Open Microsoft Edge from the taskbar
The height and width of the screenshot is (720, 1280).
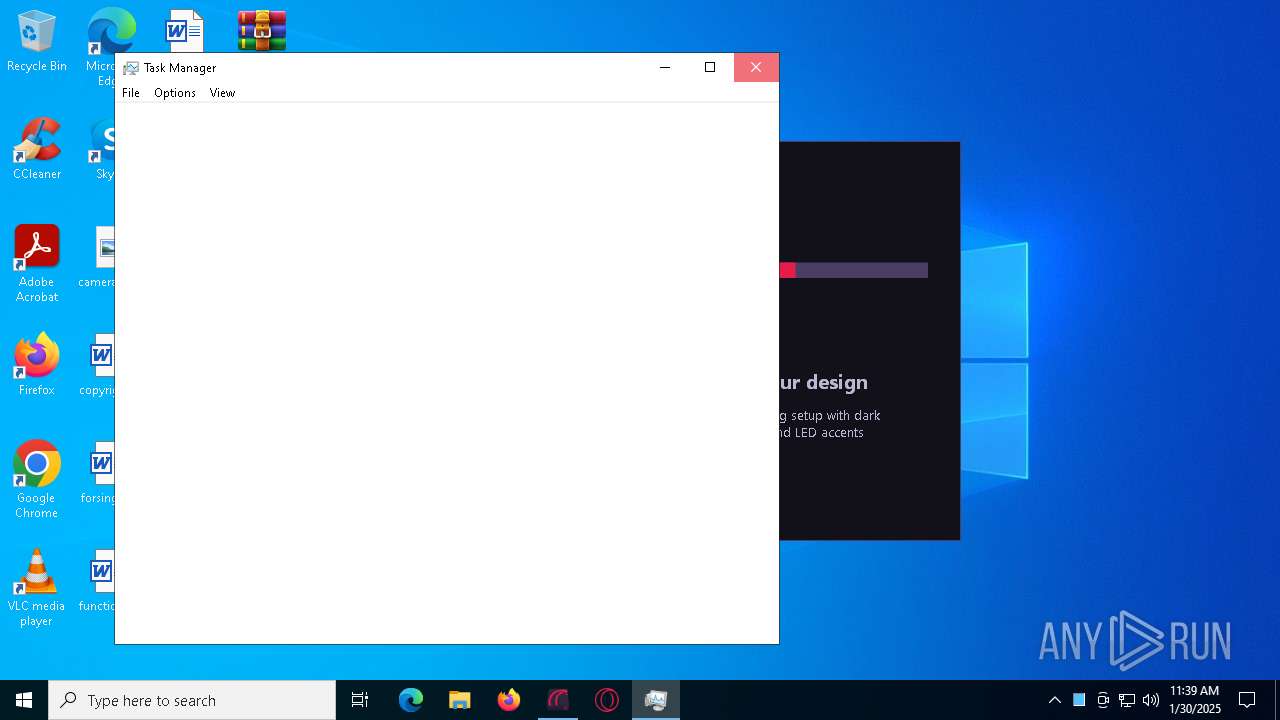[x=411, y=700]
